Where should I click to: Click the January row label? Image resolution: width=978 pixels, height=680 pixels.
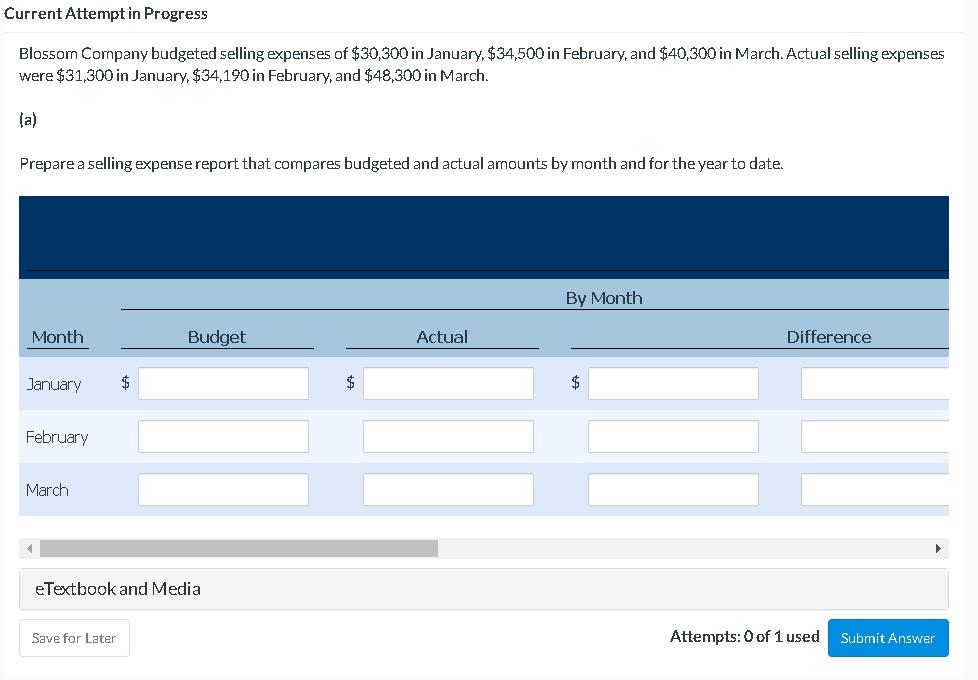pyautogui.click(x=54, y=384)
